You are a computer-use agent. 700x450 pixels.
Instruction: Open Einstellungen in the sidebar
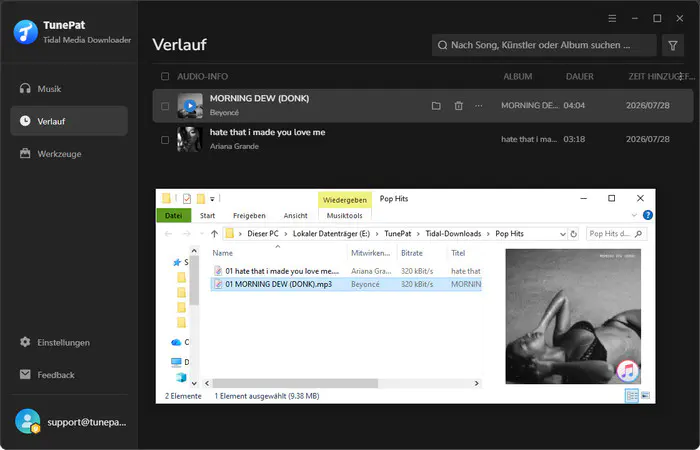coord(69,342)
